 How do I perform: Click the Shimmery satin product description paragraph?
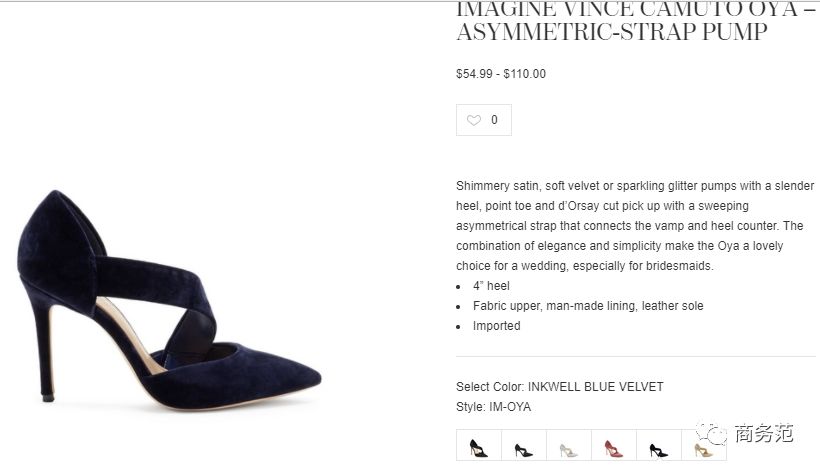coord(635,226)
